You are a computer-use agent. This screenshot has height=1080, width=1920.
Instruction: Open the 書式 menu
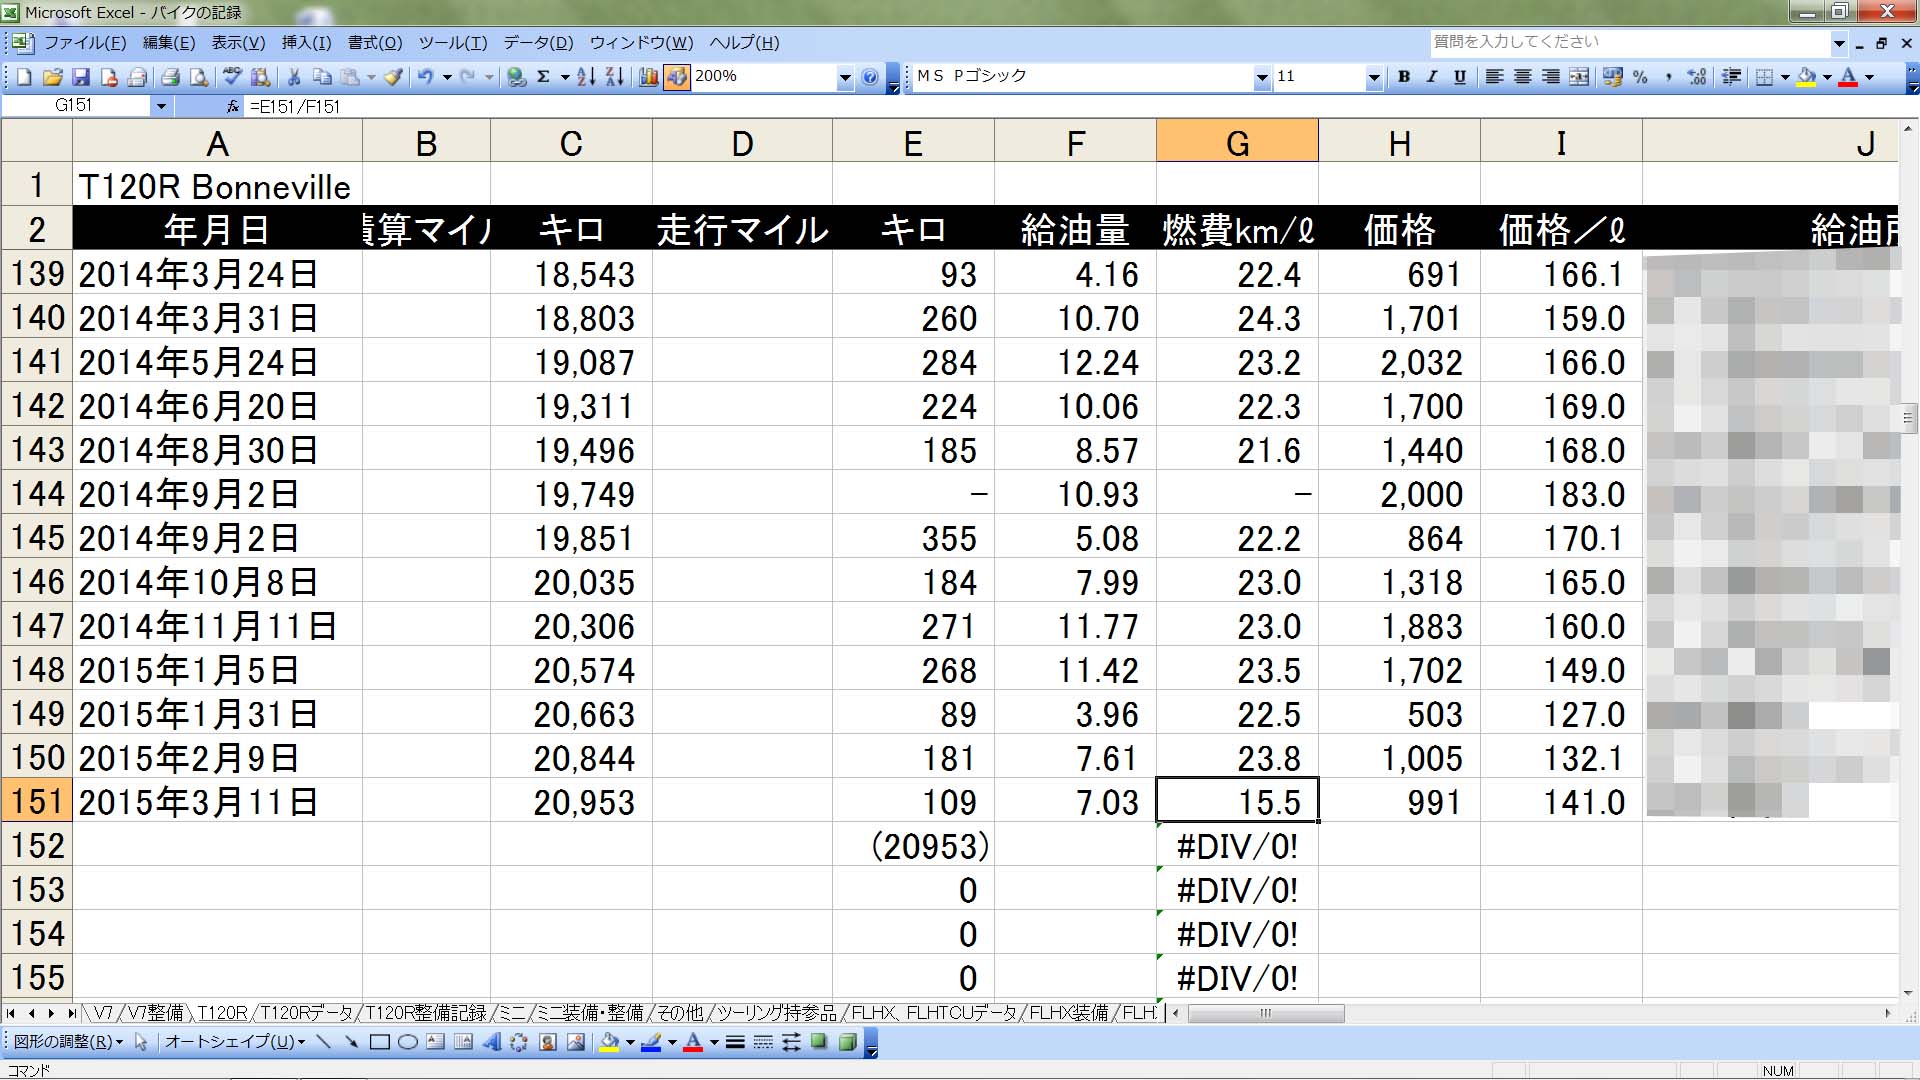(x=375, y=43)
